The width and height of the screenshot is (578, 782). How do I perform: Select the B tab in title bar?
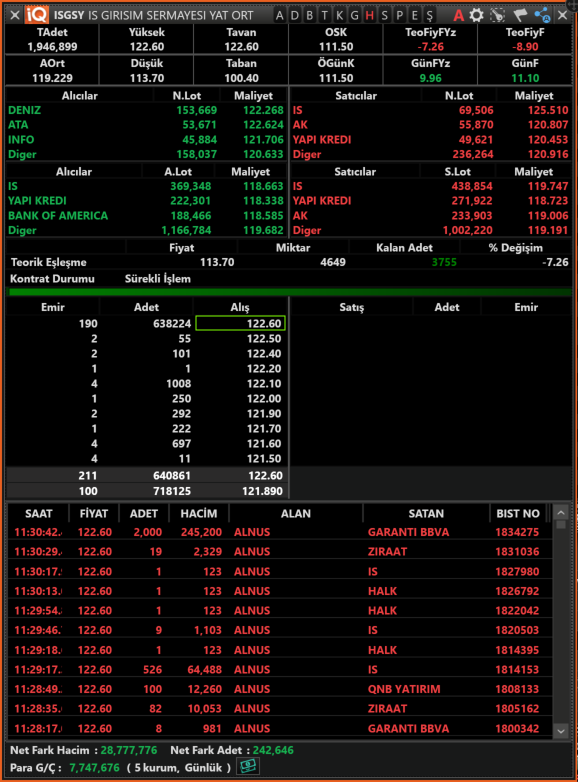click(310, 15)
